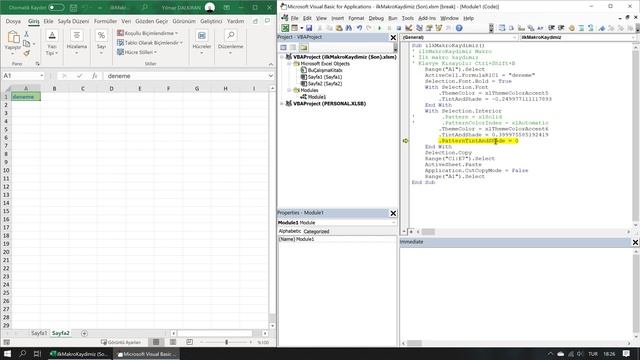Click the Run Sub play icon

[x=379, y=28]
